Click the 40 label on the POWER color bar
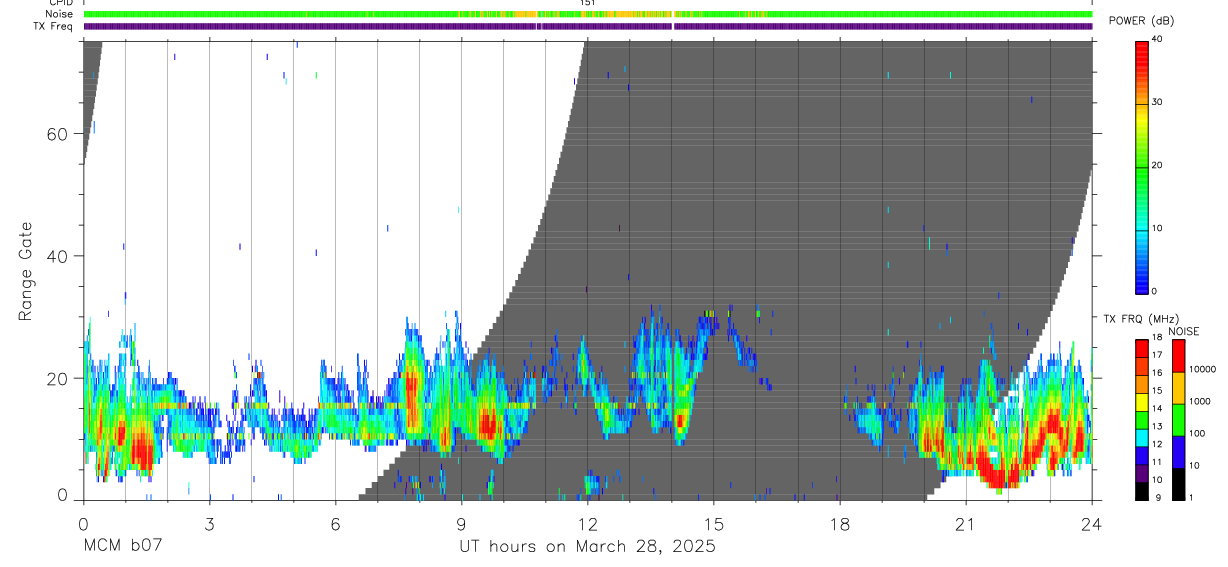 pyautogui.click(x=1159, y=39)
